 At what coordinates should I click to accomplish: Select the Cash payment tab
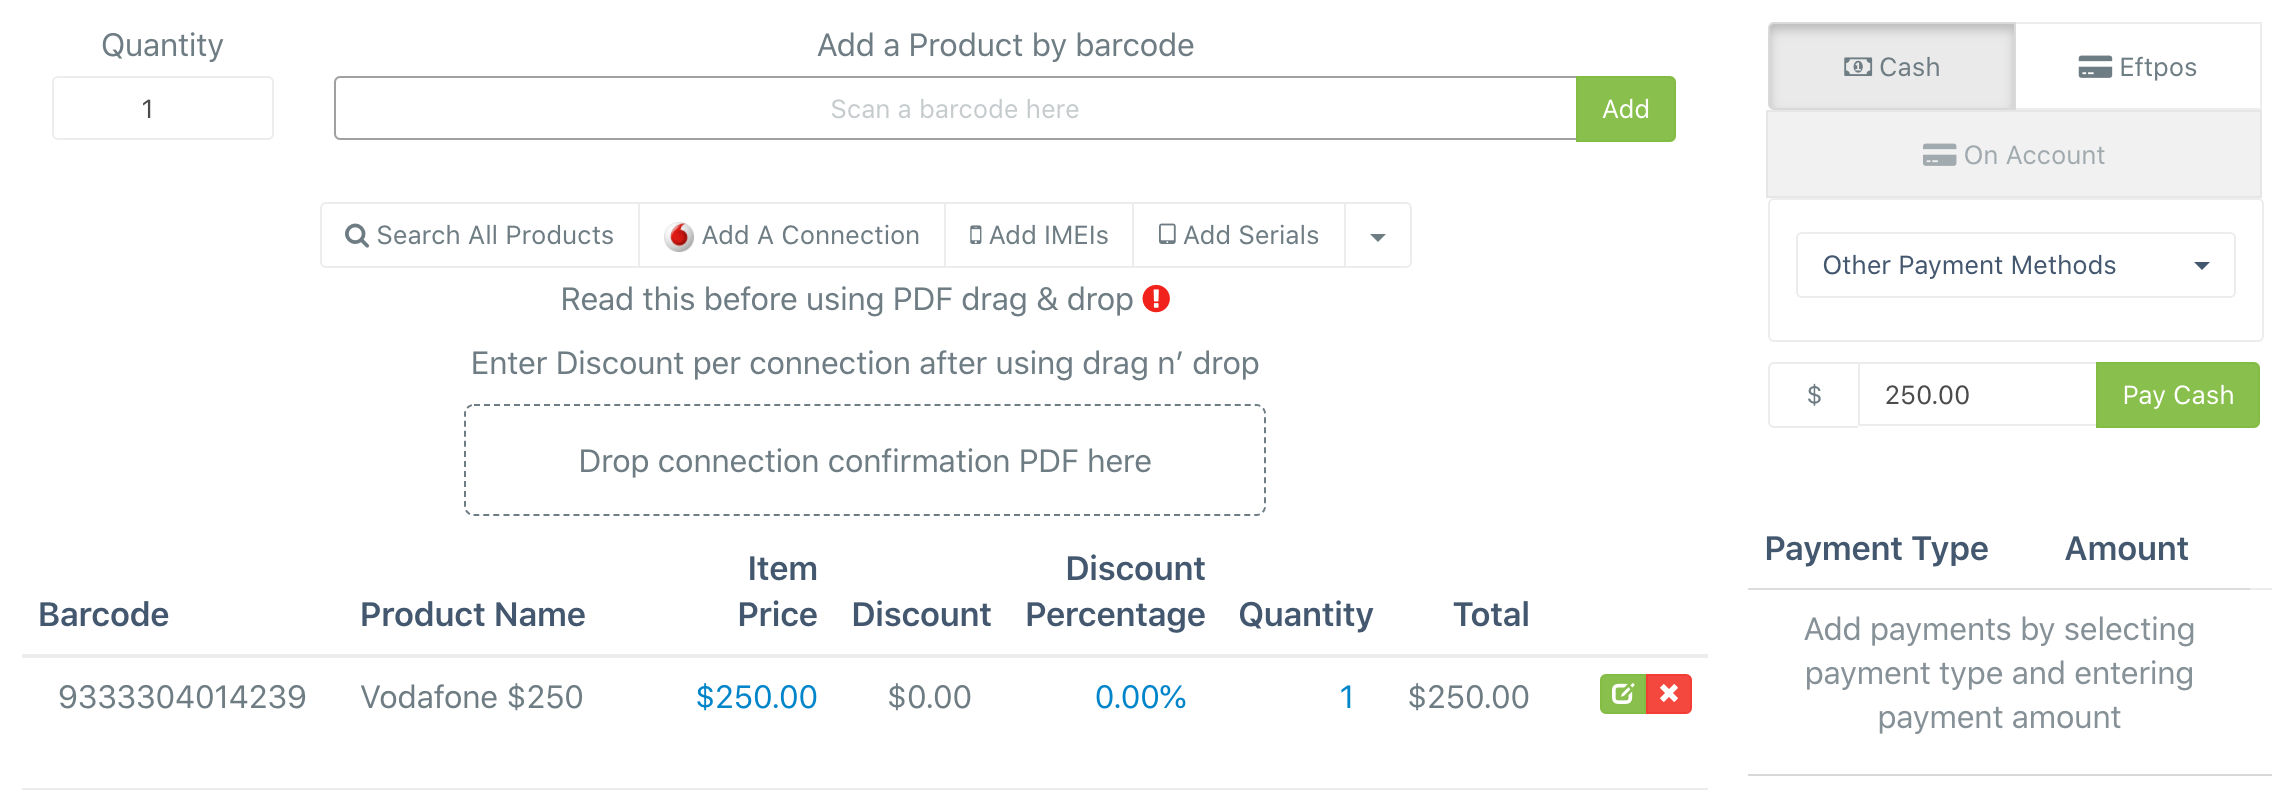(1892, 67)
